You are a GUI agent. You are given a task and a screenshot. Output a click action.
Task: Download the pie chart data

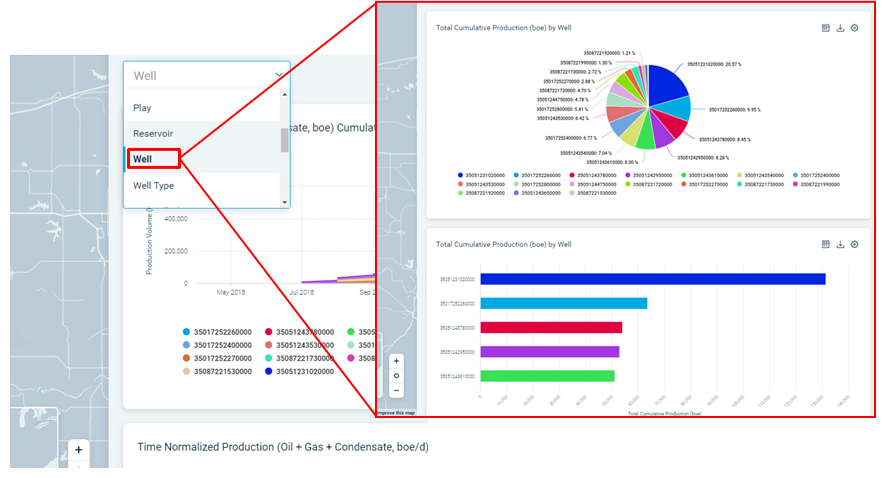coord(840,28)
